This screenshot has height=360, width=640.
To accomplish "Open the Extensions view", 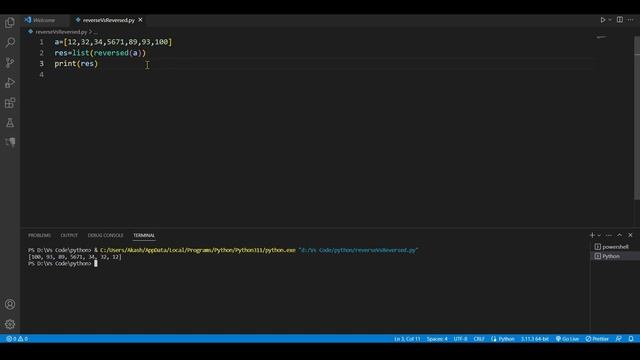I will [x=10, y=102].
